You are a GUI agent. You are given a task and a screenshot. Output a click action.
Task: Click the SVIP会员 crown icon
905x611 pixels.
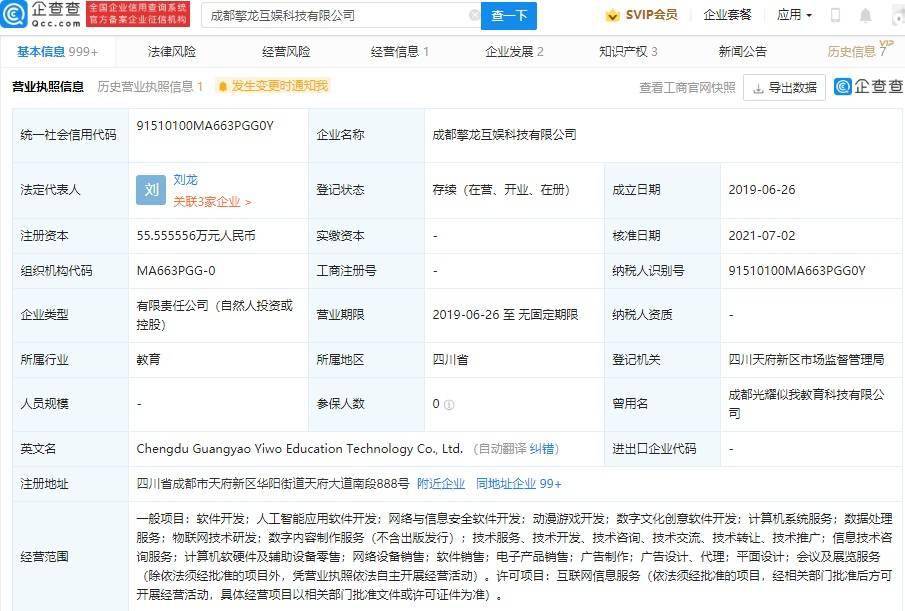coord(612,16)
